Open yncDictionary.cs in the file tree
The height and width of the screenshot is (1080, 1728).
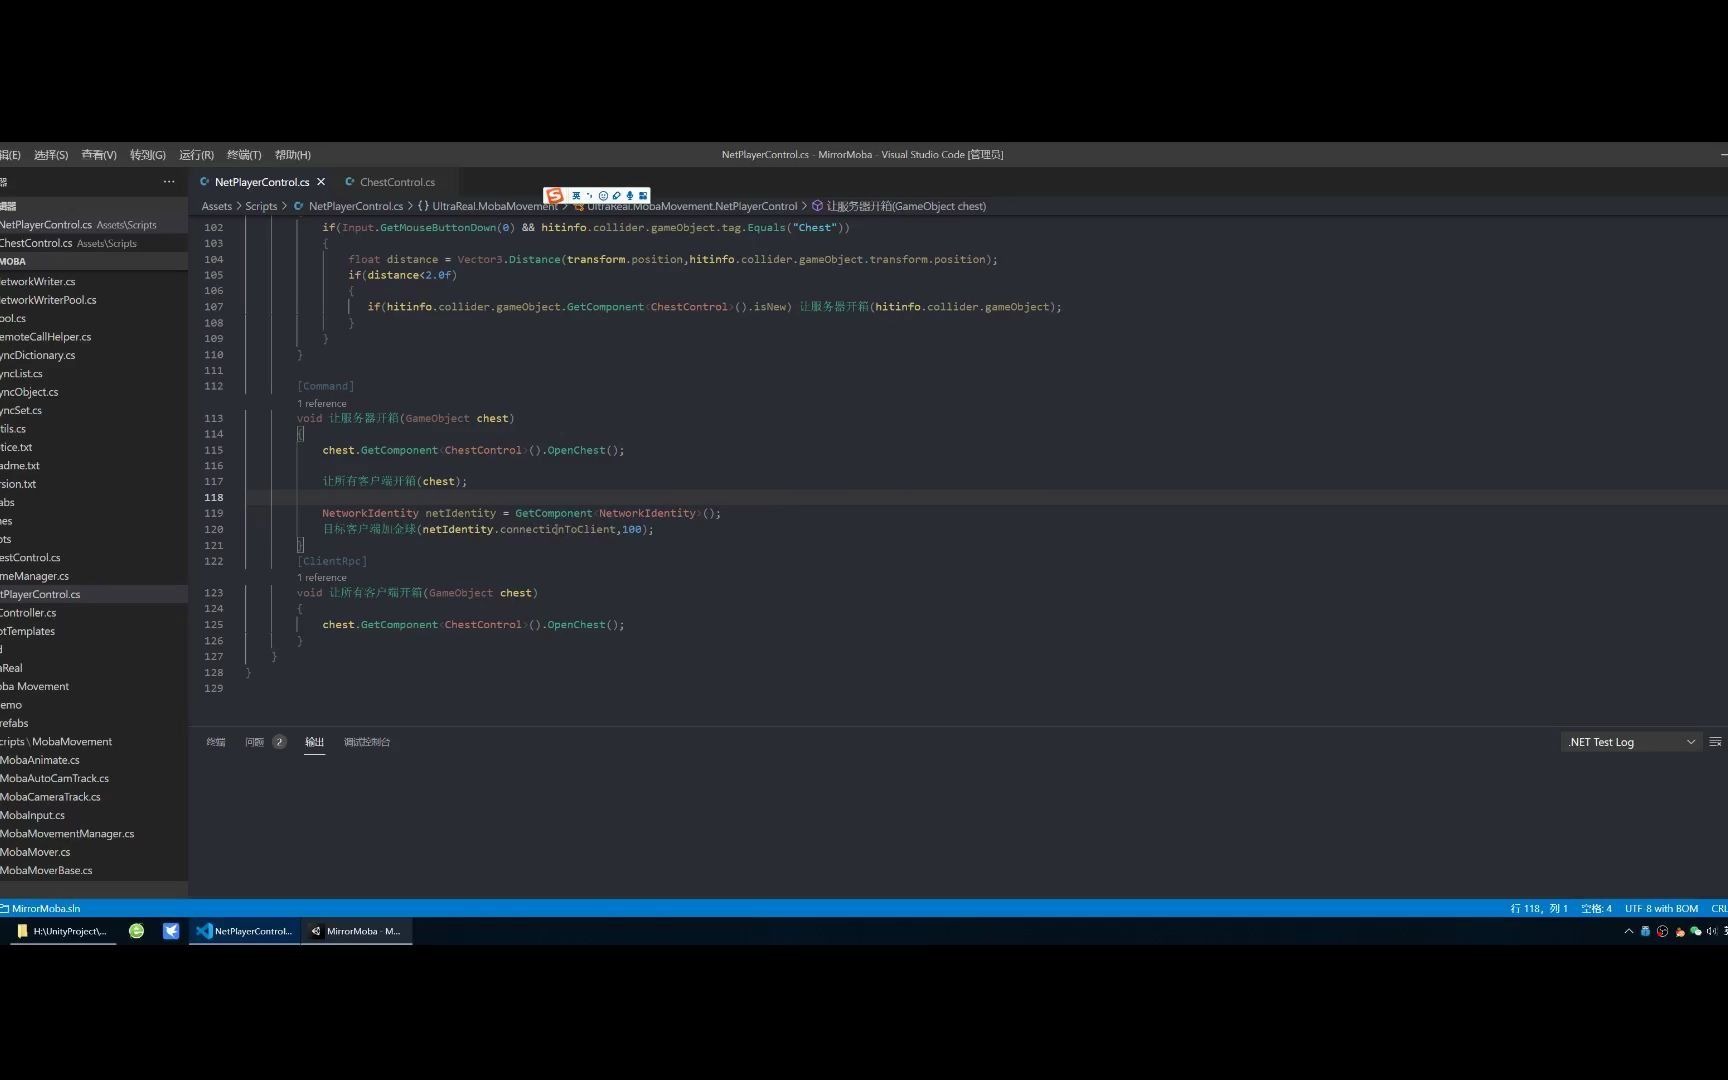(94, 355)
